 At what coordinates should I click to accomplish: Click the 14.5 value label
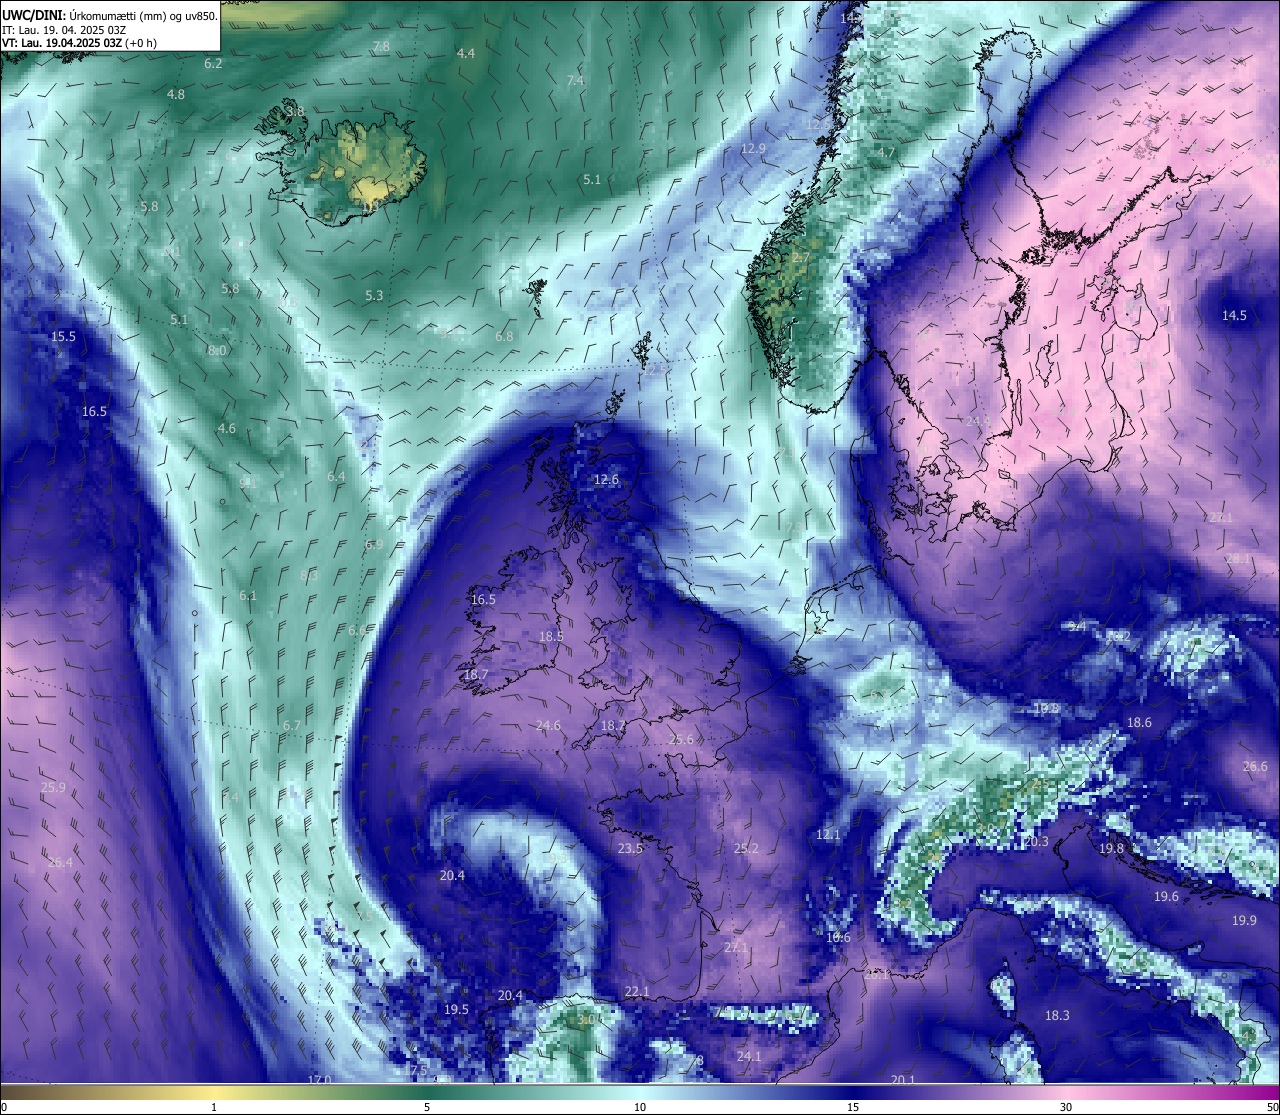click(1234, 316)
